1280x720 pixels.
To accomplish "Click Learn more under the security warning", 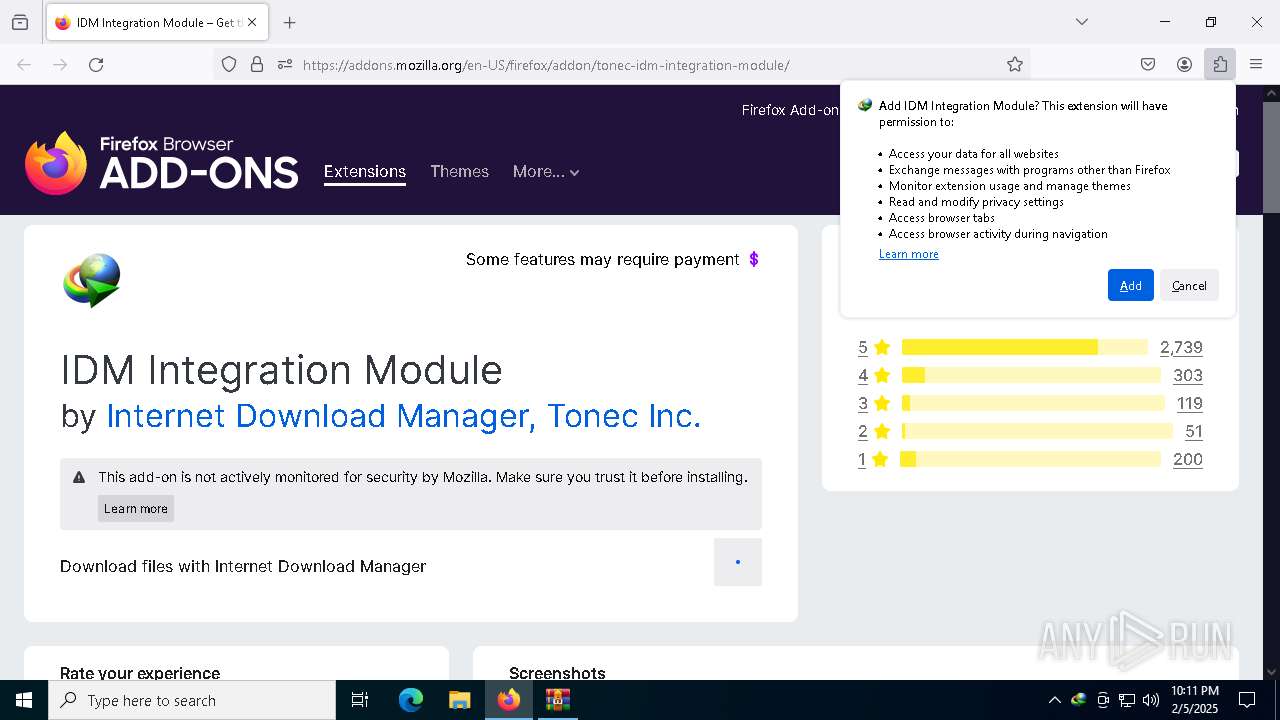I will [136, 508].
